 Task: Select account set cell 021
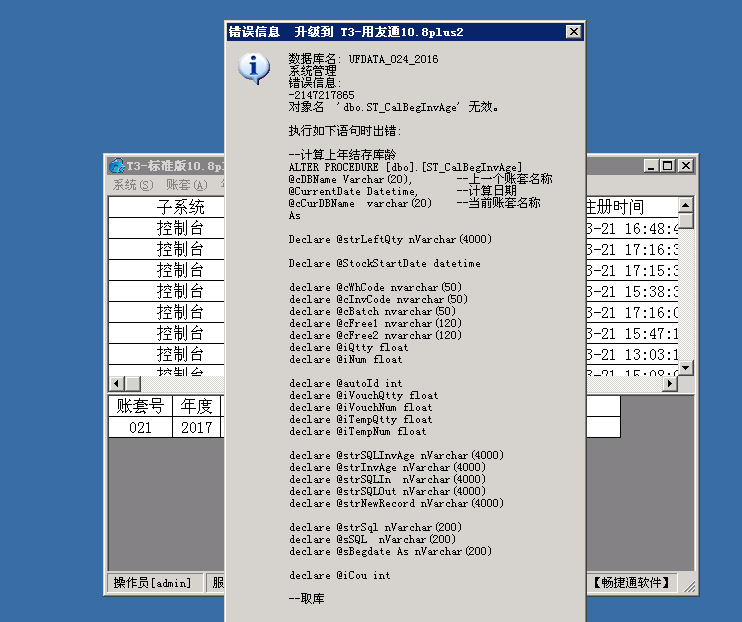[x=140, y=427]
